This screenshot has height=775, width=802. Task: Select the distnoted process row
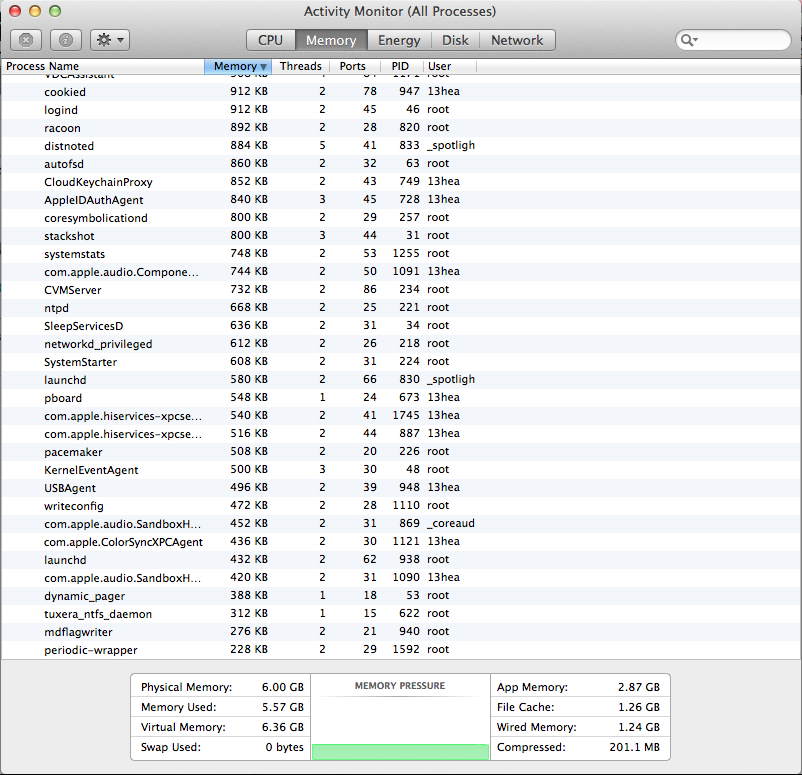pyautogui.click(x=401, y=146)
